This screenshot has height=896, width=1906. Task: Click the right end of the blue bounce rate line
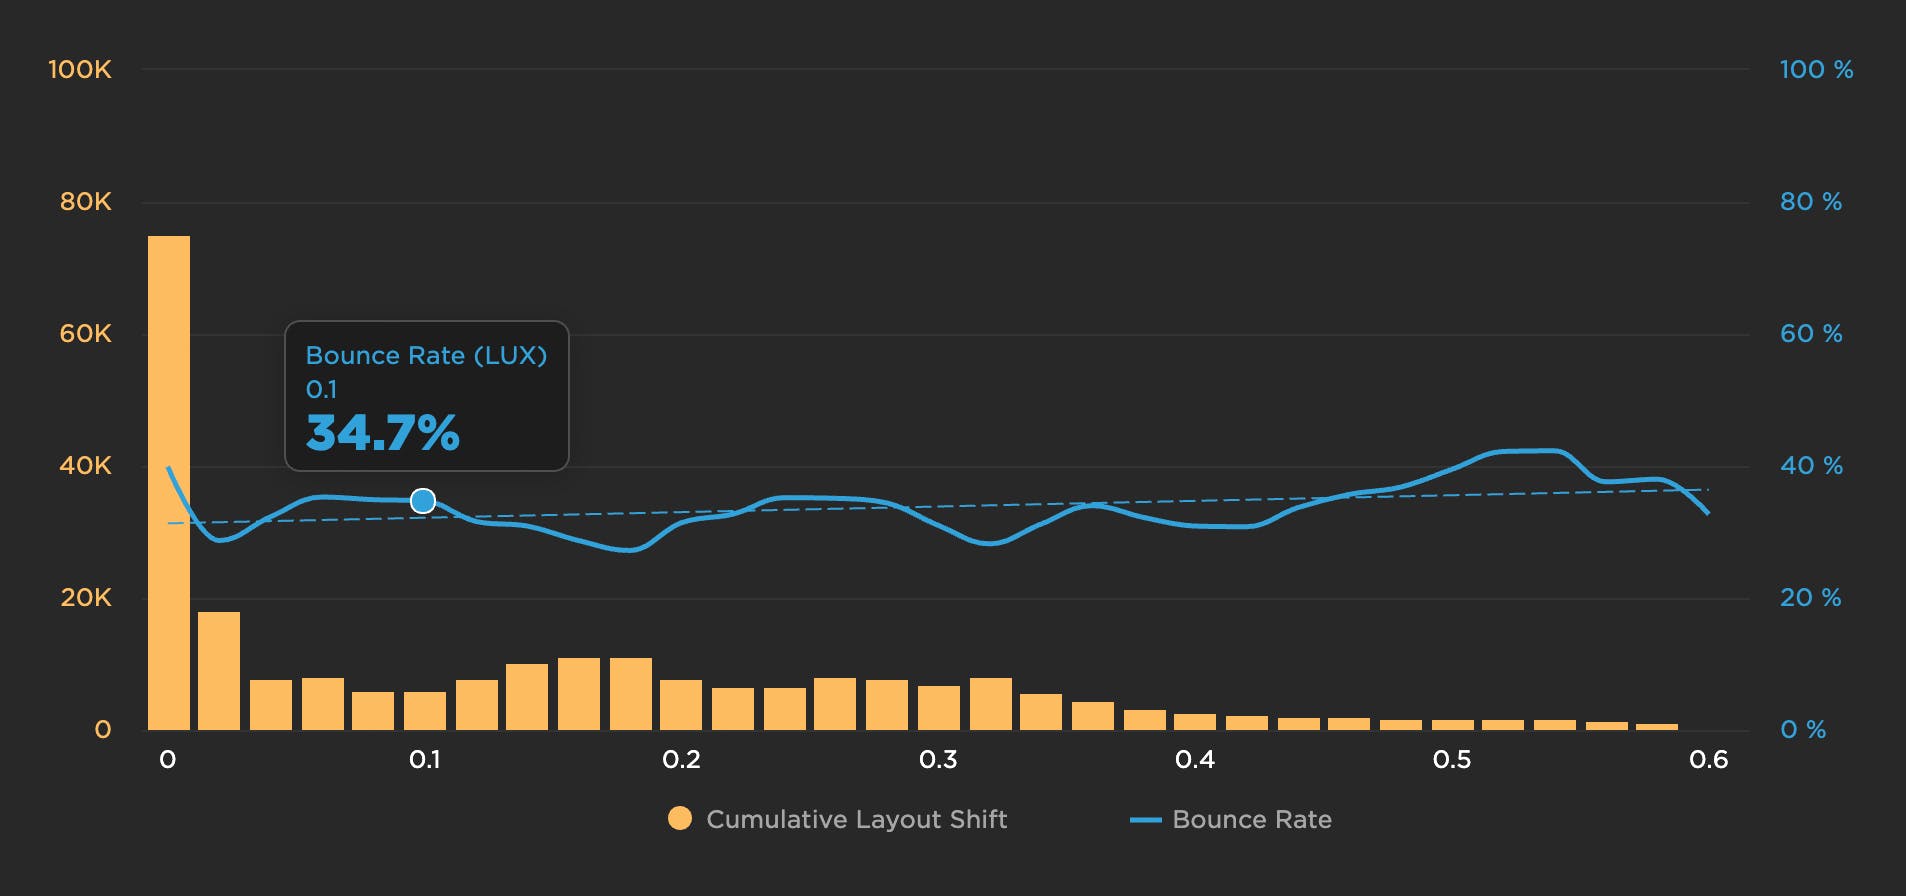(x=1707, y=512)
